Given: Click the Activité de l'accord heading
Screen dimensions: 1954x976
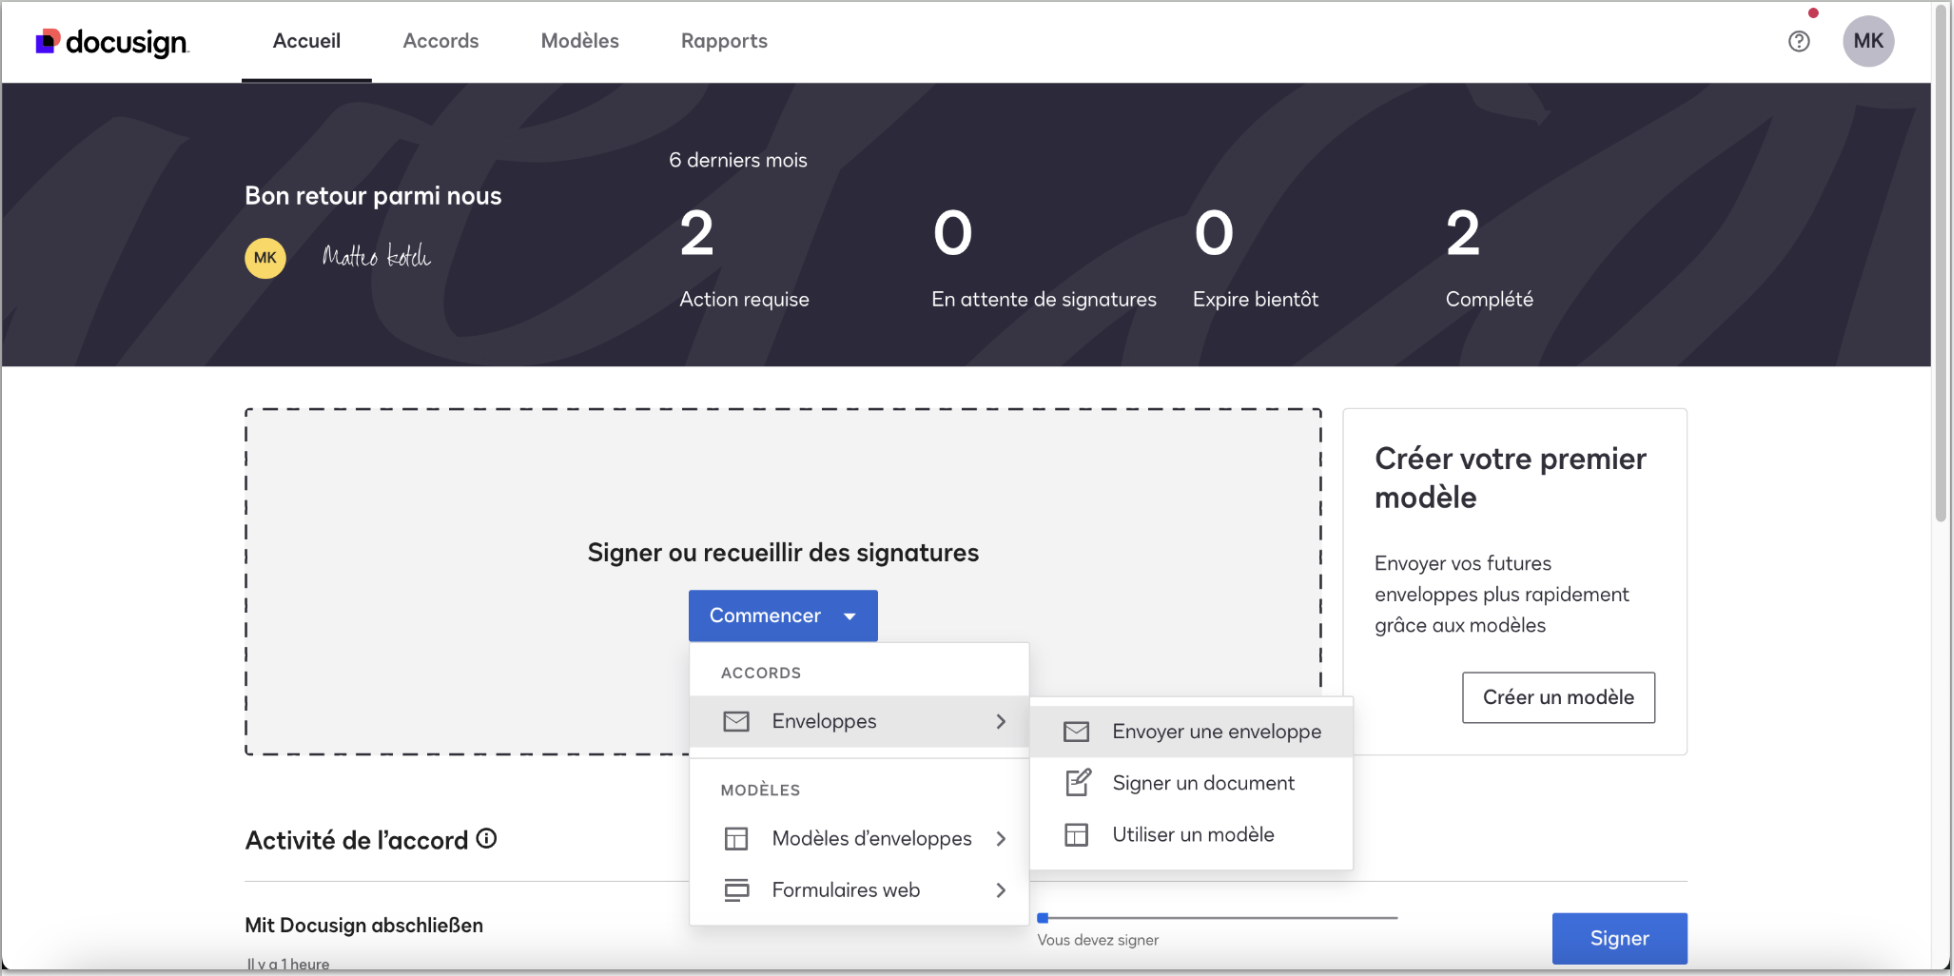Looking at the screenshot, I should coord(357,840).
